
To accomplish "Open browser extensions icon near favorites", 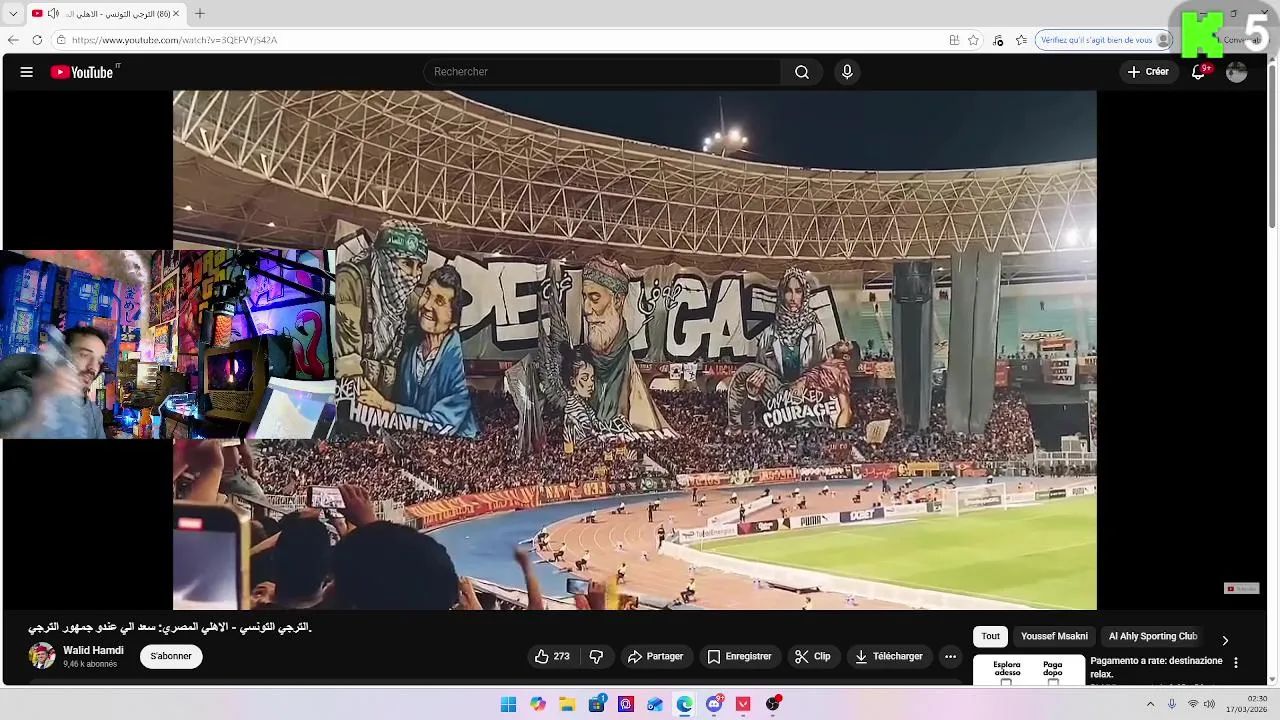I will tap(997, 40).
